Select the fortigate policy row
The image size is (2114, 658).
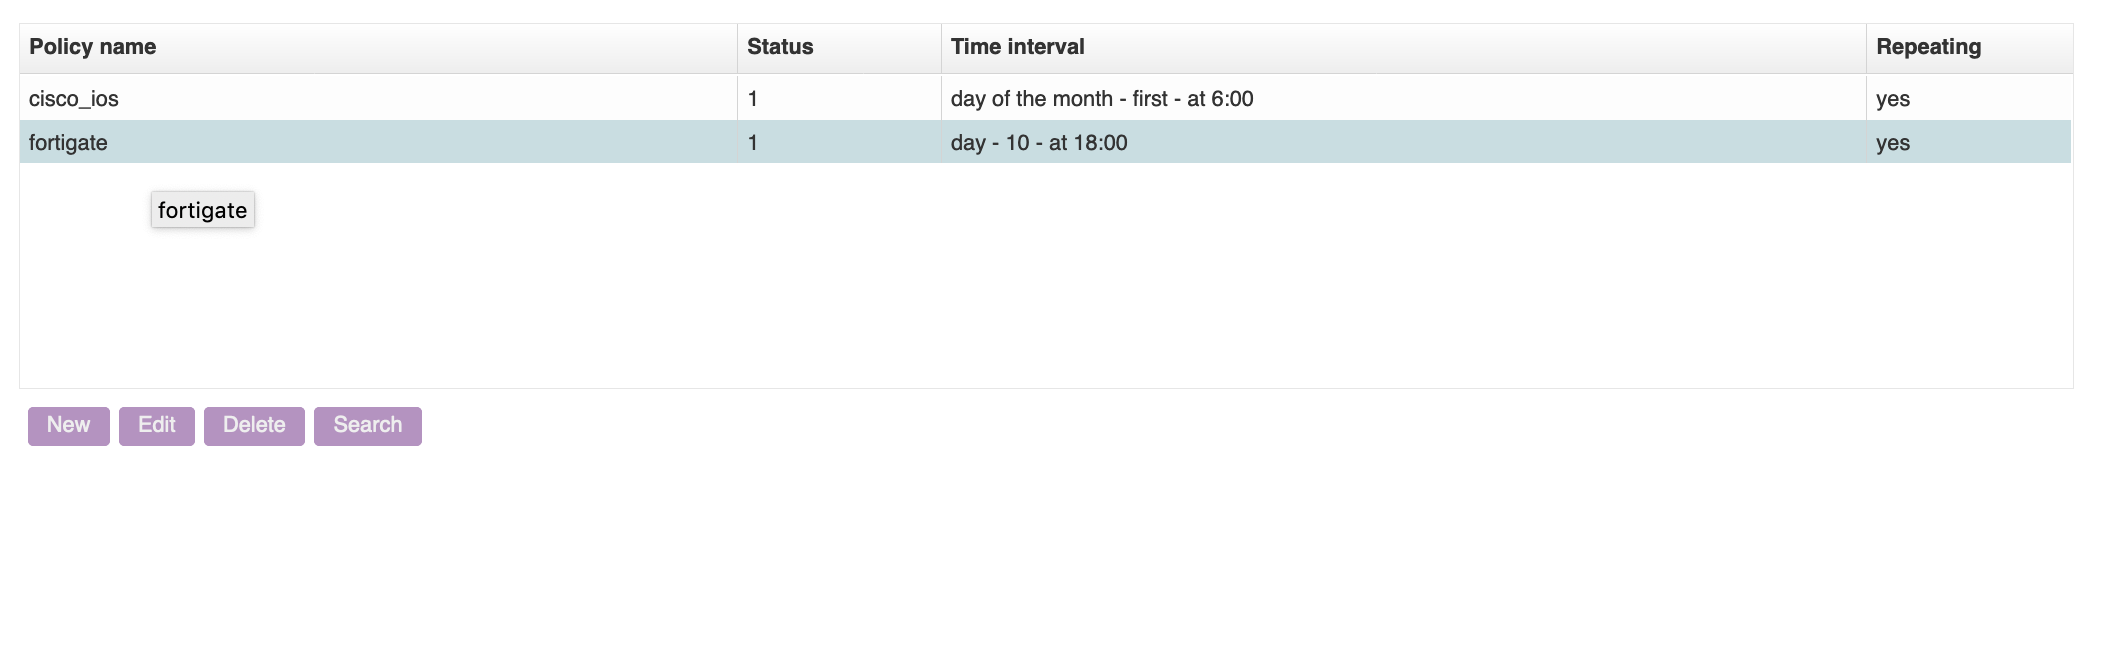400,142
